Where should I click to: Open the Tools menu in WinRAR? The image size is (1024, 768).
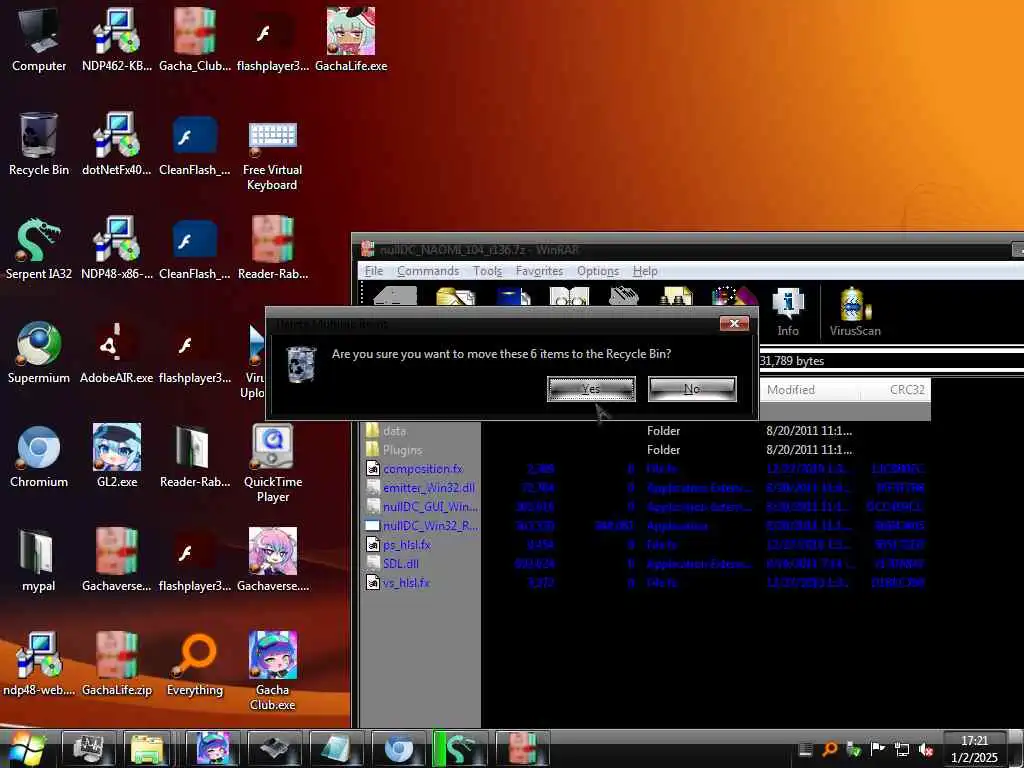click(x=487, y=270)
